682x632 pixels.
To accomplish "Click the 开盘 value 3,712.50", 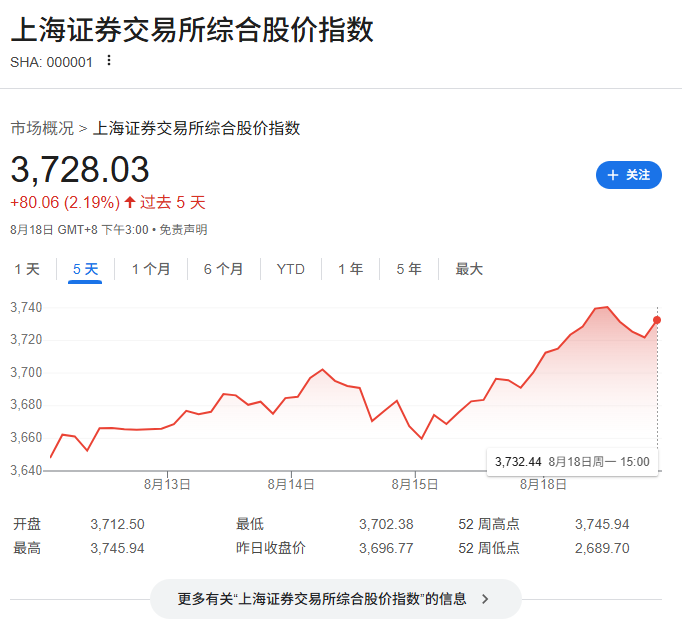I will (x=117, y=524).
